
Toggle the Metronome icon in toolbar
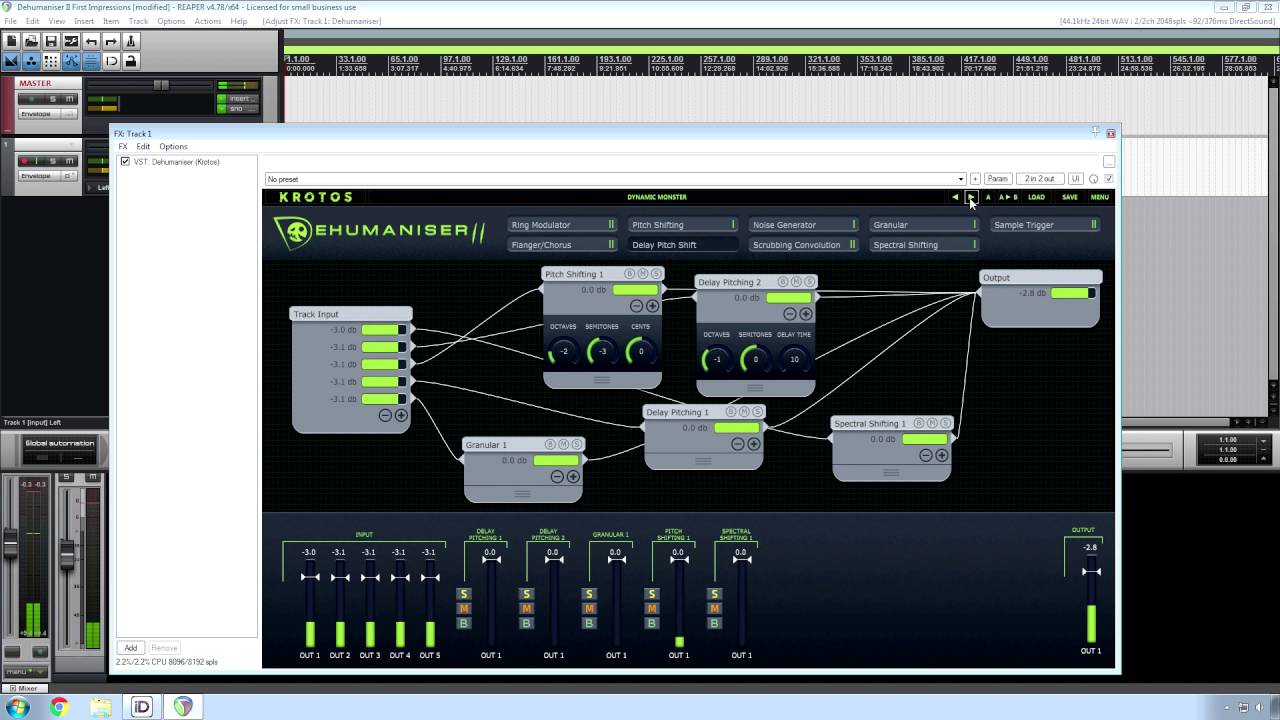pyautogui.click(x=131, y=41)
